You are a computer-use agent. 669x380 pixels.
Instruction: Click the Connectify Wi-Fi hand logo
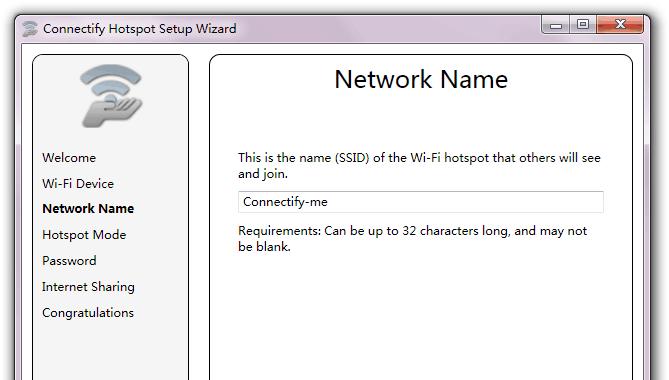pyautogui.click(x=111, y=96)
